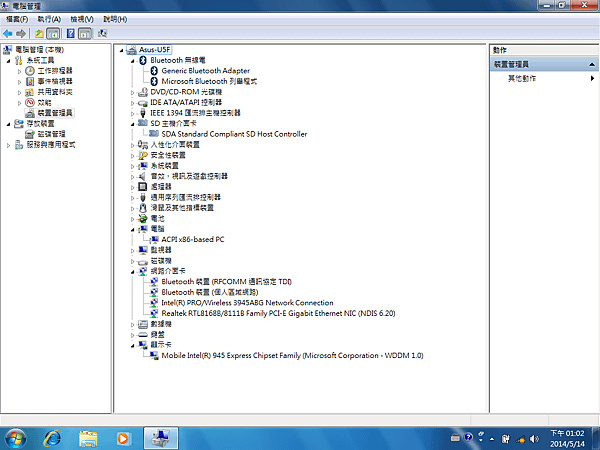Viewport: 600px width, 450px height.
Task: Select the 鍵盤 category row
Action: pyautogui.click(x=157, y=334)
